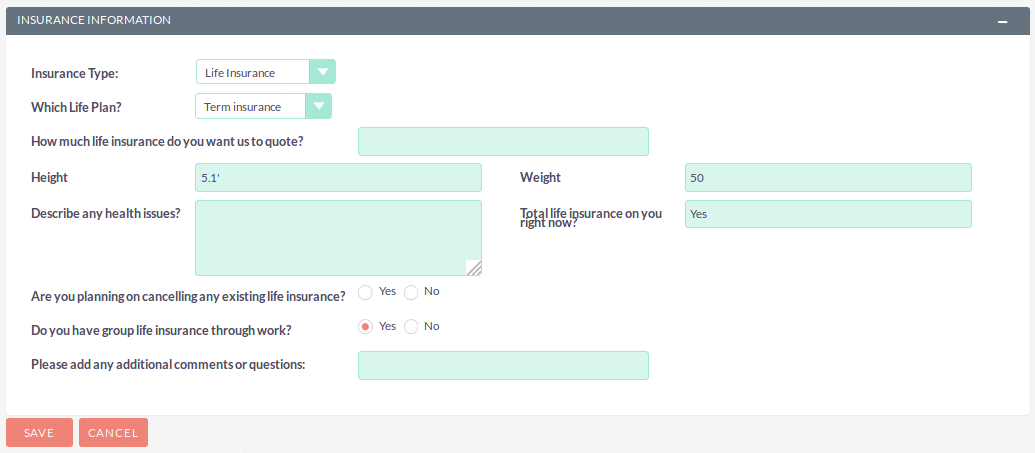Select Life Insurance combo box
Image resolution: width=1035 pixels, height=453 pixels.
pyautogui.click(x=266, y=72)
